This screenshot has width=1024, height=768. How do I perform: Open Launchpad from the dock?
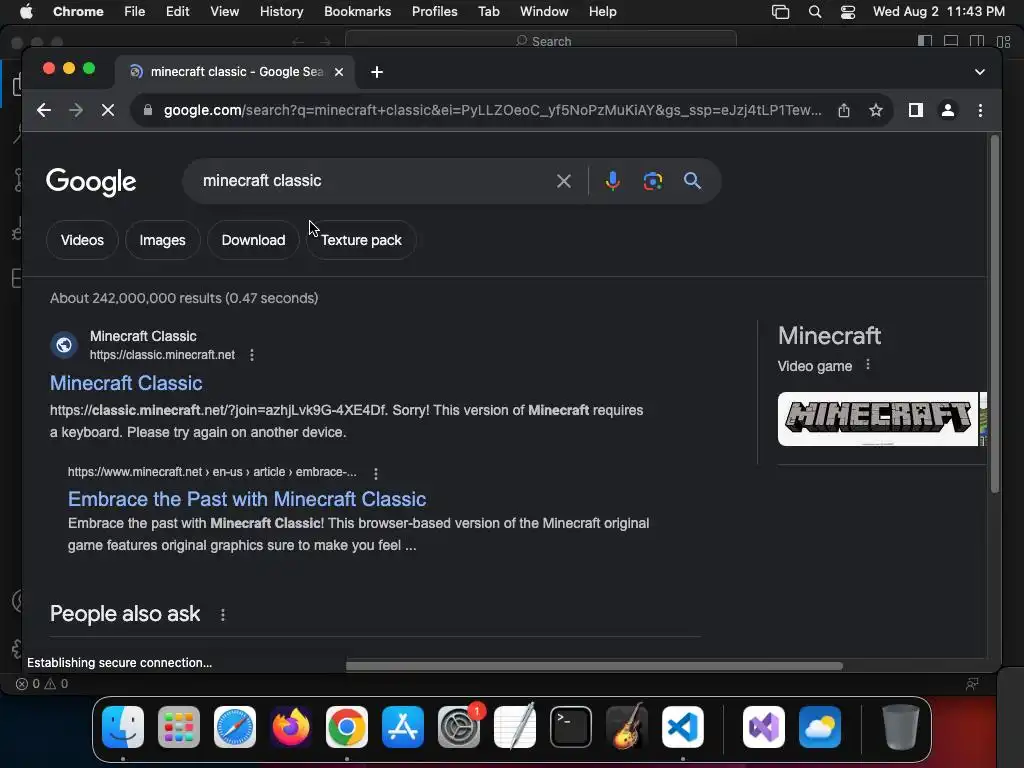[179, 727]
